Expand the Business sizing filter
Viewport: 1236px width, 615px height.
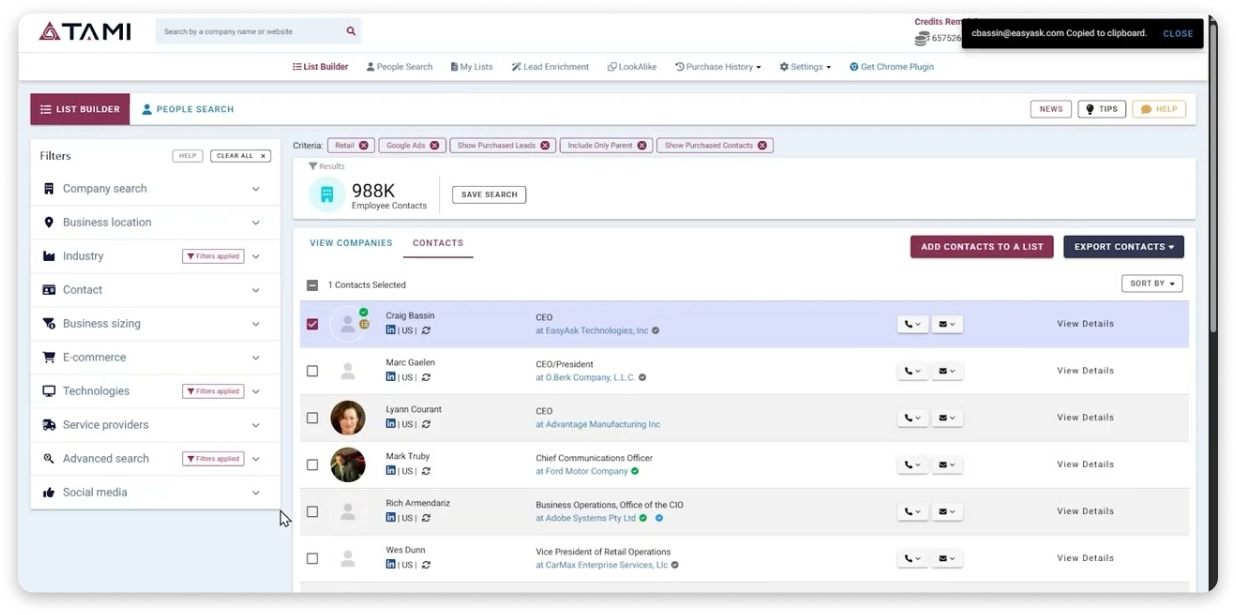click(x=155, y=324)
